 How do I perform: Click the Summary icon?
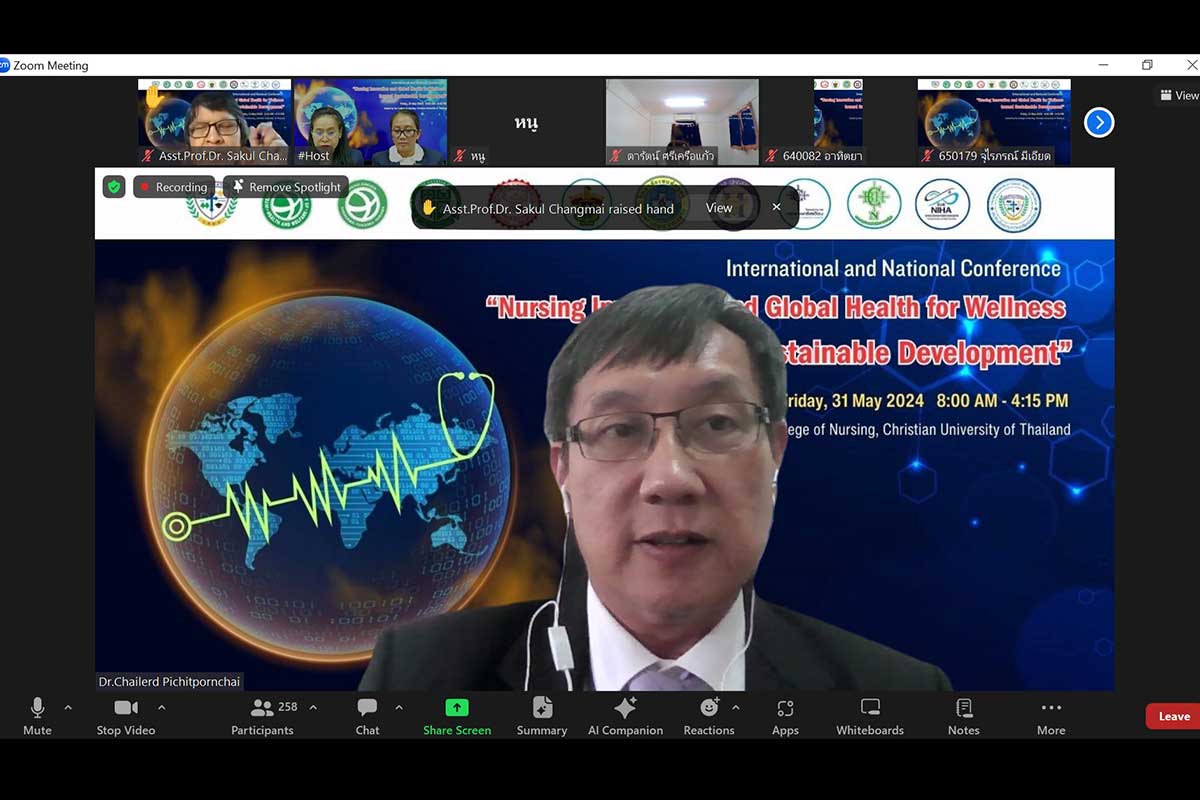[542, 715]
